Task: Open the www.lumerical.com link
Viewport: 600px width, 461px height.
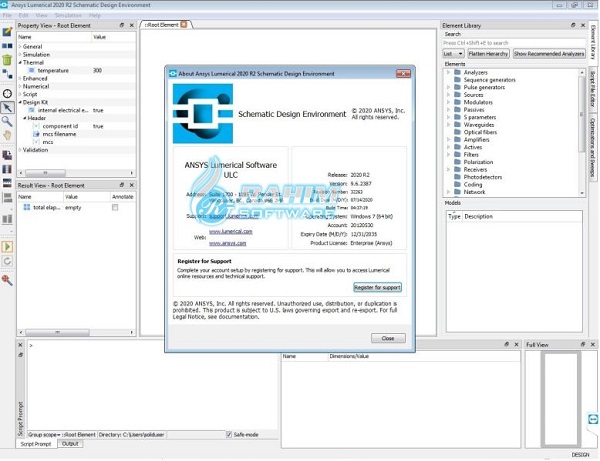Action: [231, 231]
